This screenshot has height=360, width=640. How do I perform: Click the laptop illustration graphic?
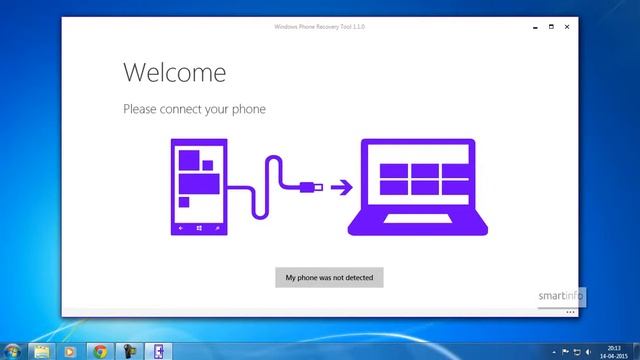pyautogui.click(x=418, y=187)
